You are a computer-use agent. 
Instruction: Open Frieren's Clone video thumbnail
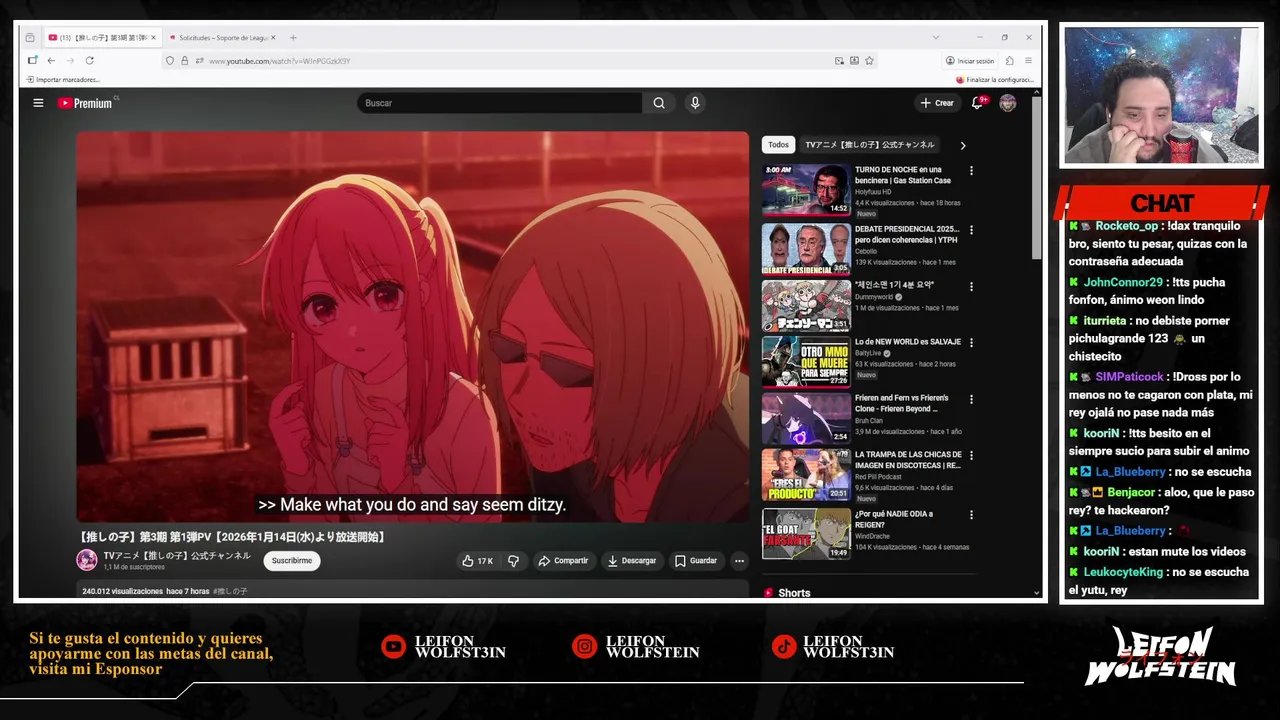click(806, 418)
